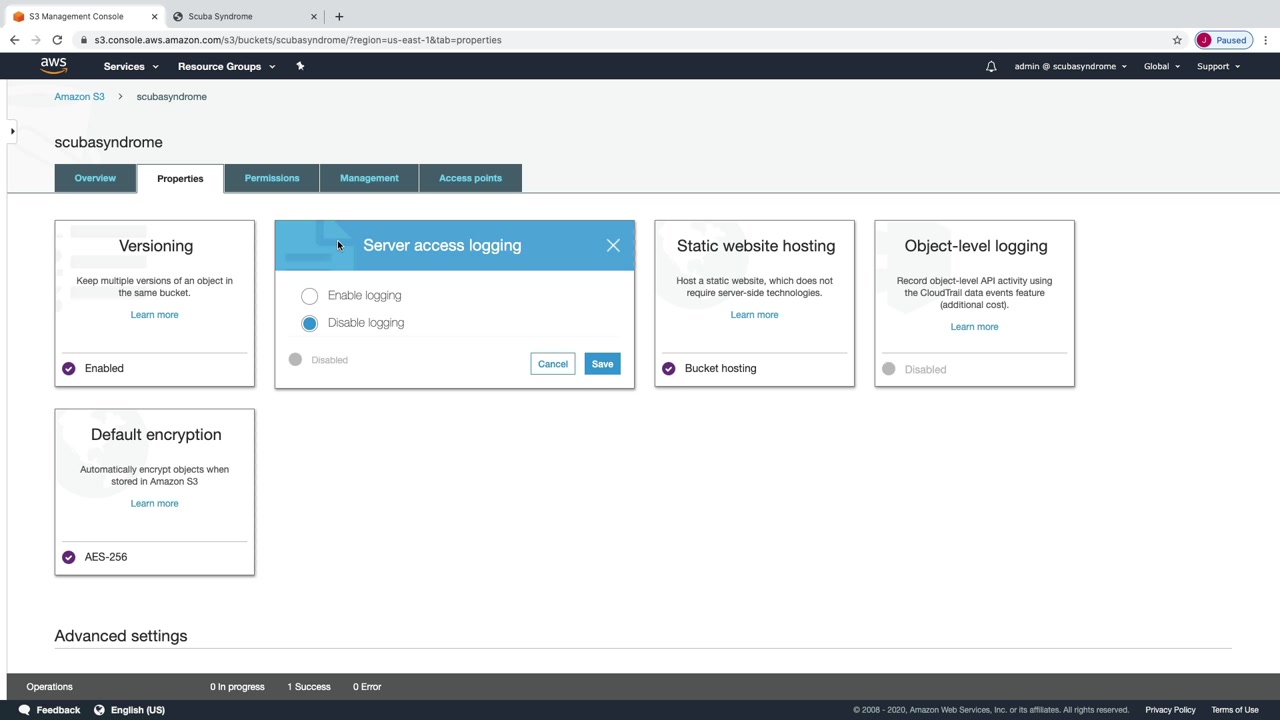Click the Save button for logging
Image resolution: width=1280 pixels, height=720 pixels.
(x=602, y=364)
